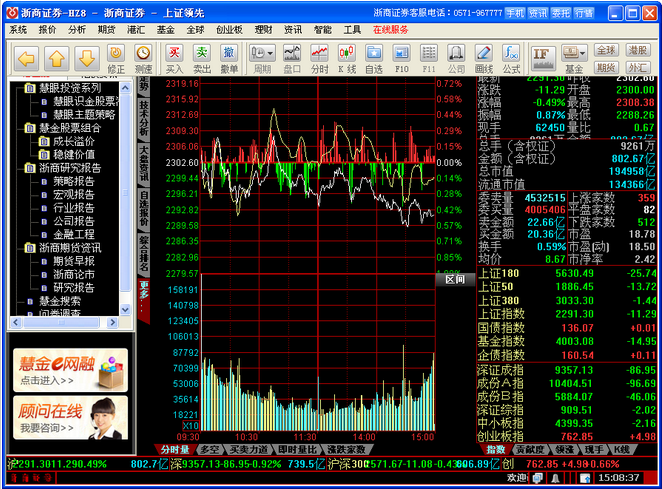
Task: Click the back arrow navigation icon
Action: [x=27, y=57]
